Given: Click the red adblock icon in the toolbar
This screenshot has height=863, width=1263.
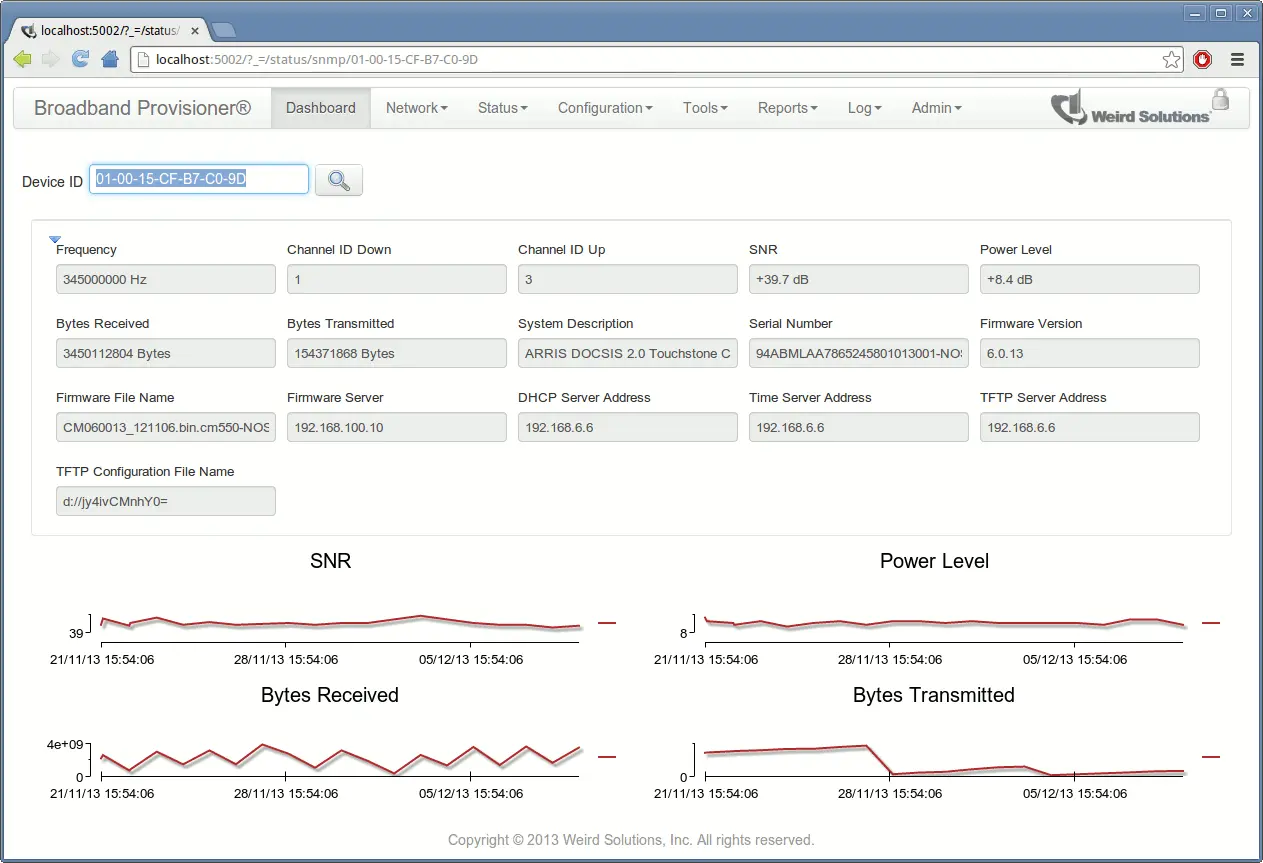Looking at the screenshot, I should click(x=1202, y=59).
